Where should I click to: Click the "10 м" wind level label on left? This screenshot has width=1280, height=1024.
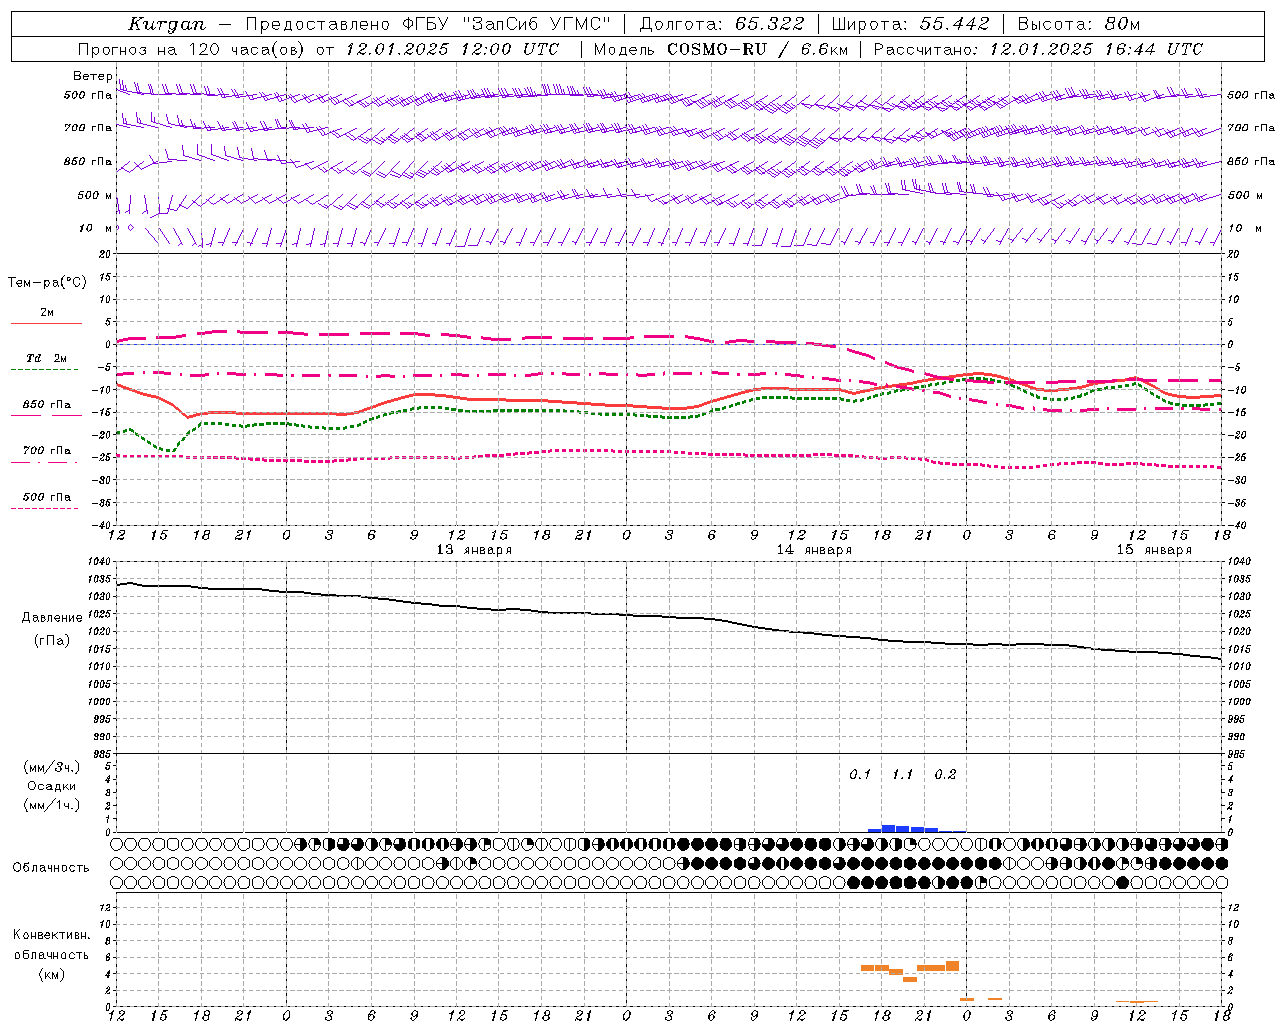click(x=96, y=229)
